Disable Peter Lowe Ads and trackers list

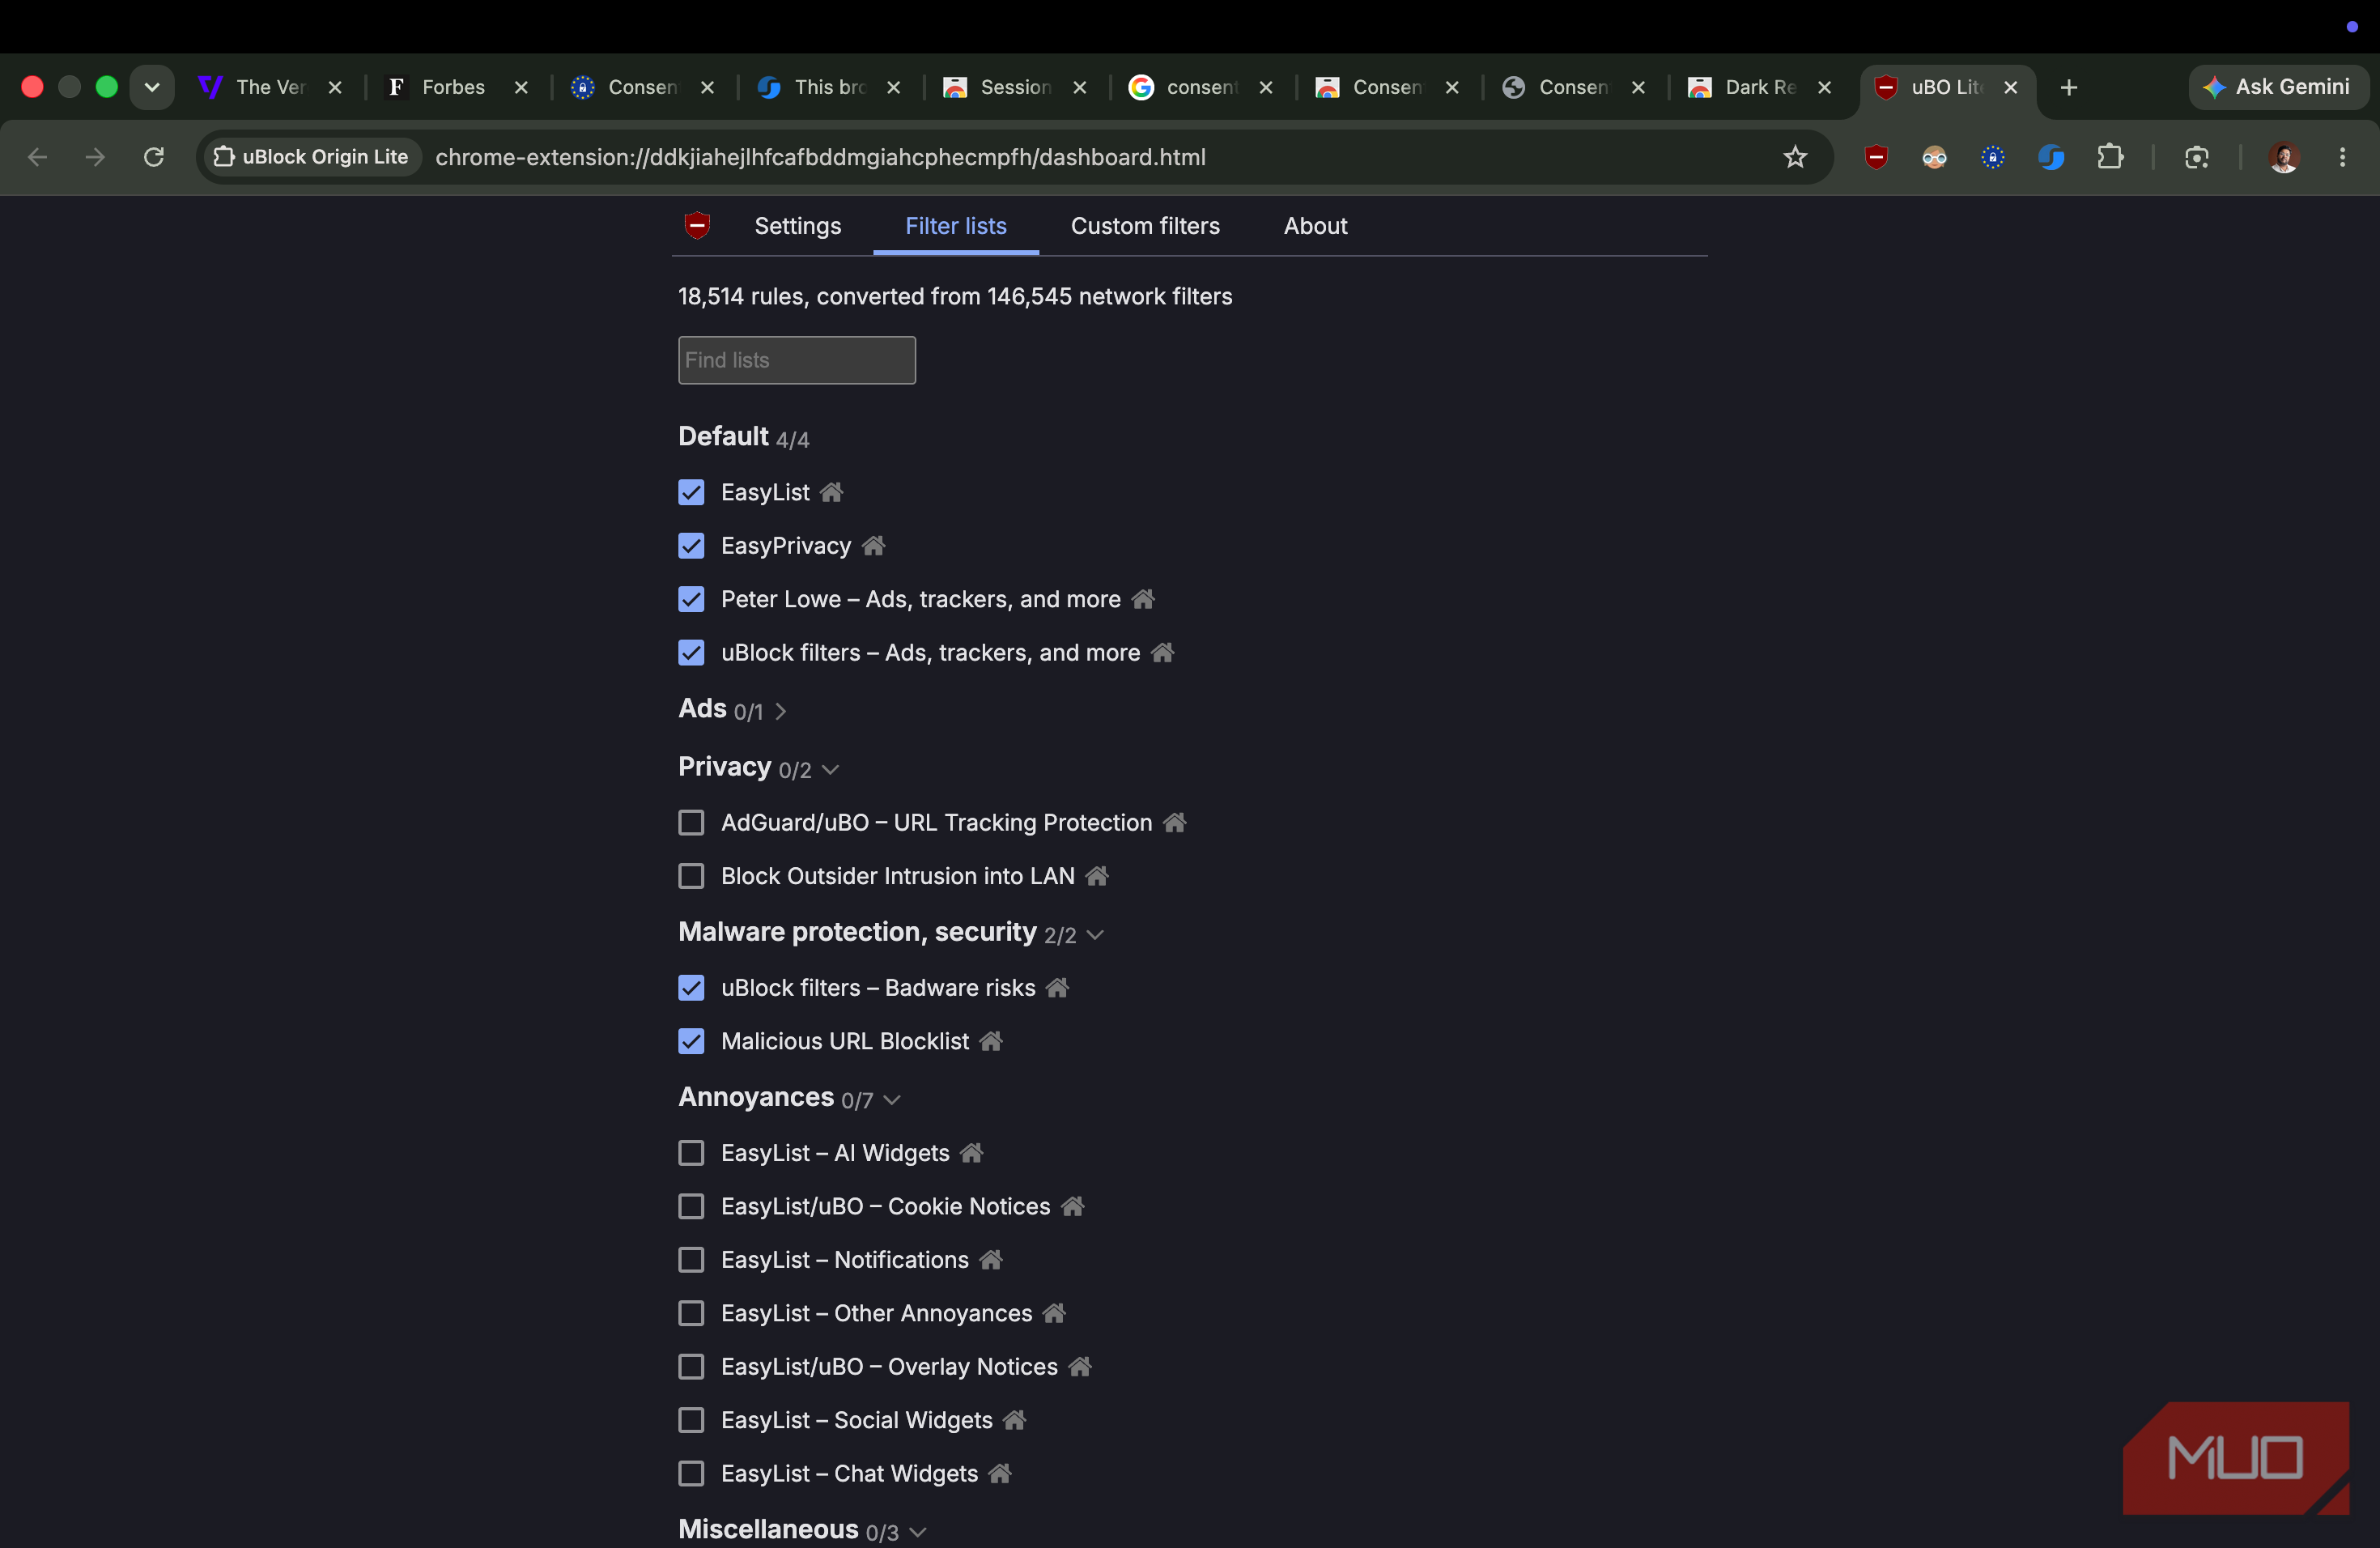[691, 599]
